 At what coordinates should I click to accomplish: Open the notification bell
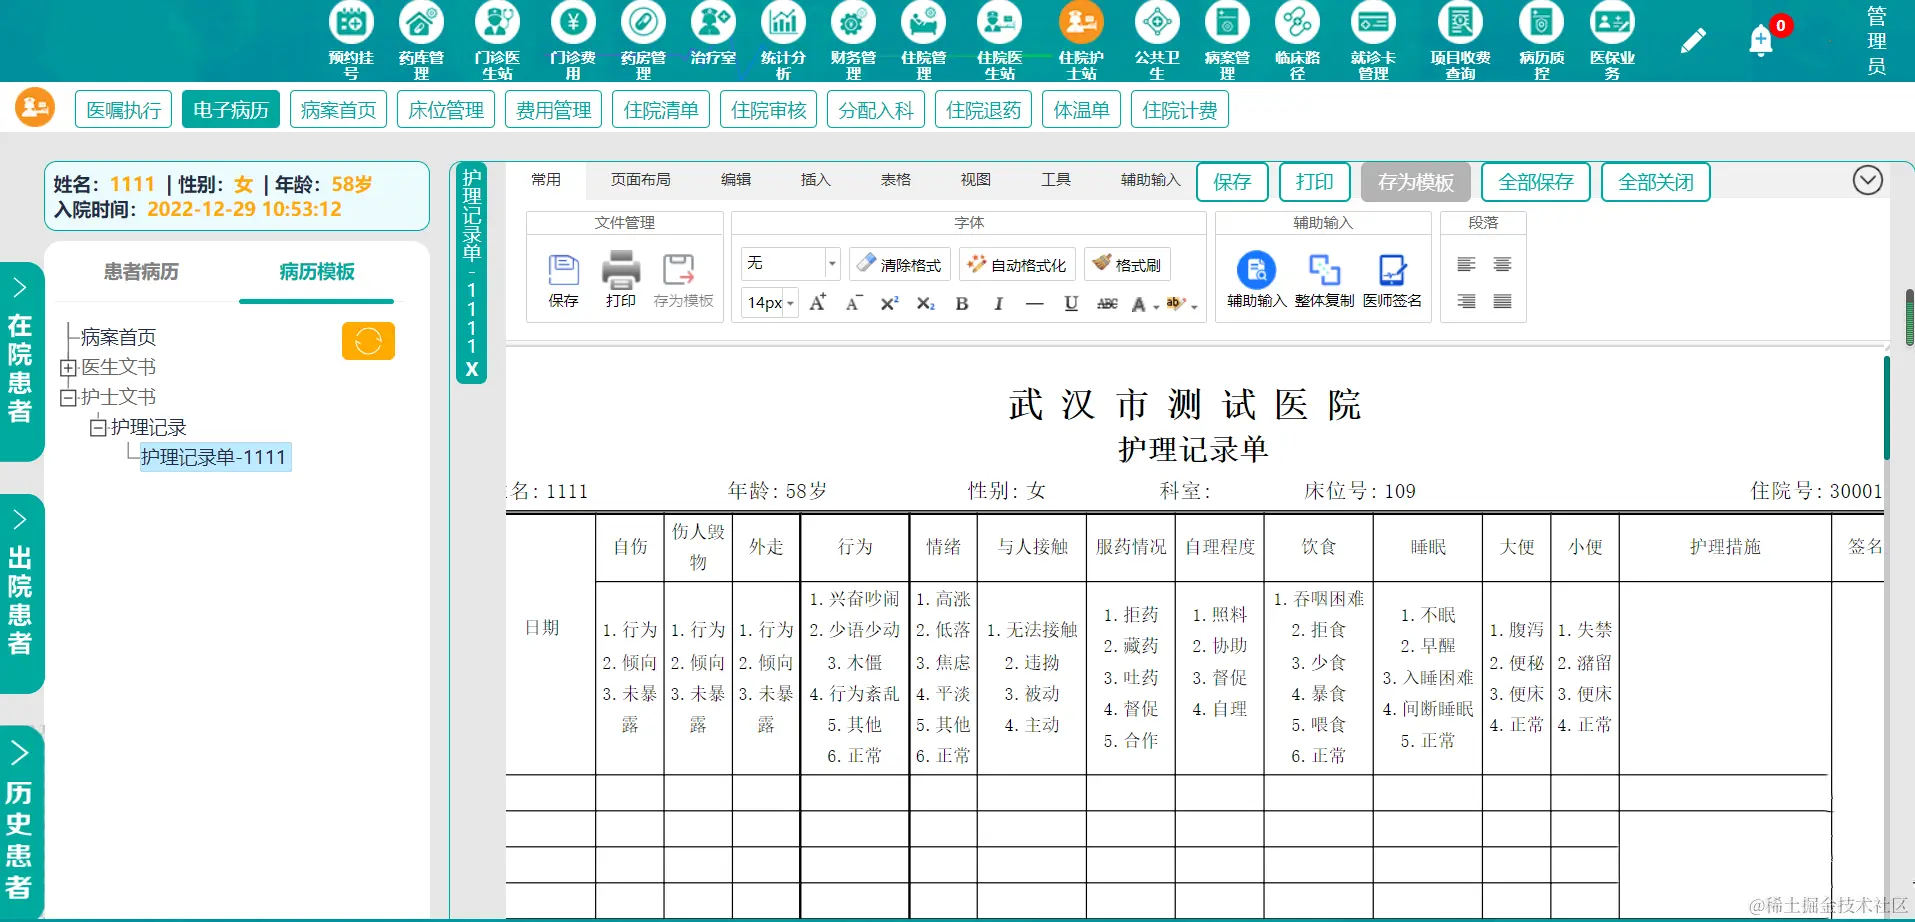click(x=1761, y=41)
